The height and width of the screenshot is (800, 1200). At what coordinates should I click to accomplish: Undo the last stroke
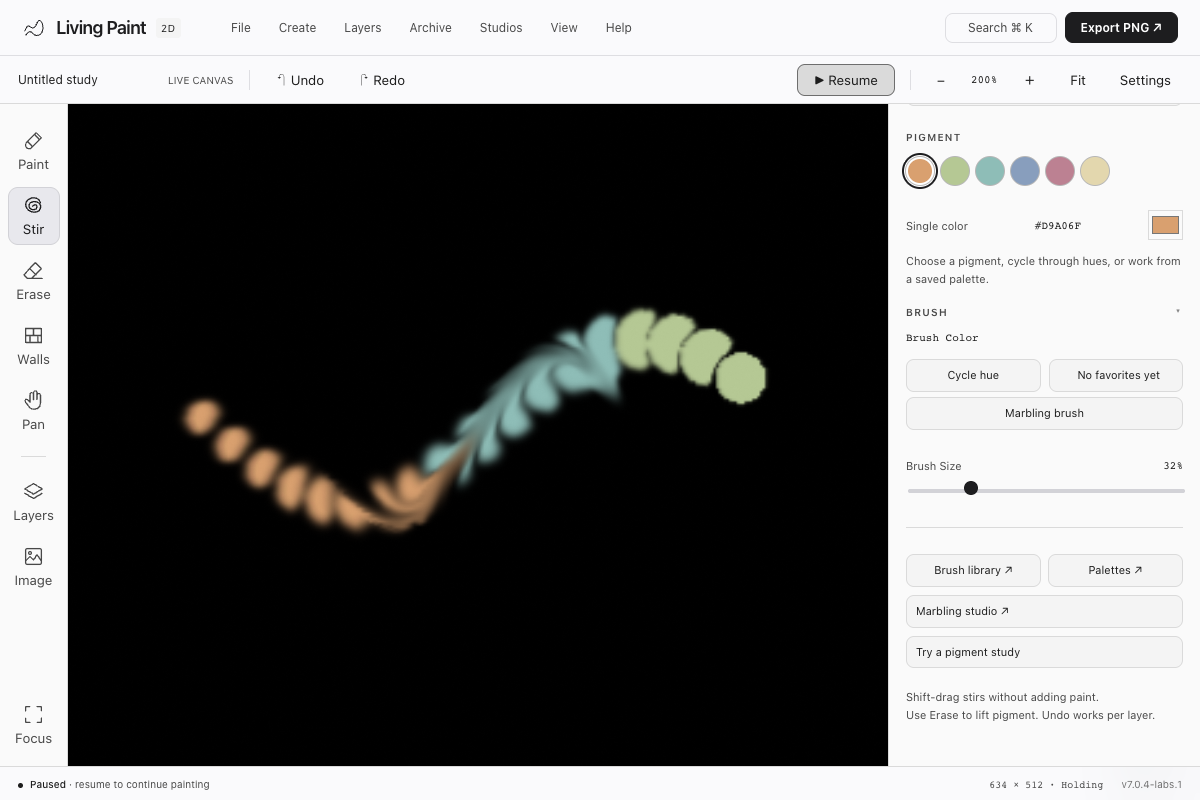(300, 80)
